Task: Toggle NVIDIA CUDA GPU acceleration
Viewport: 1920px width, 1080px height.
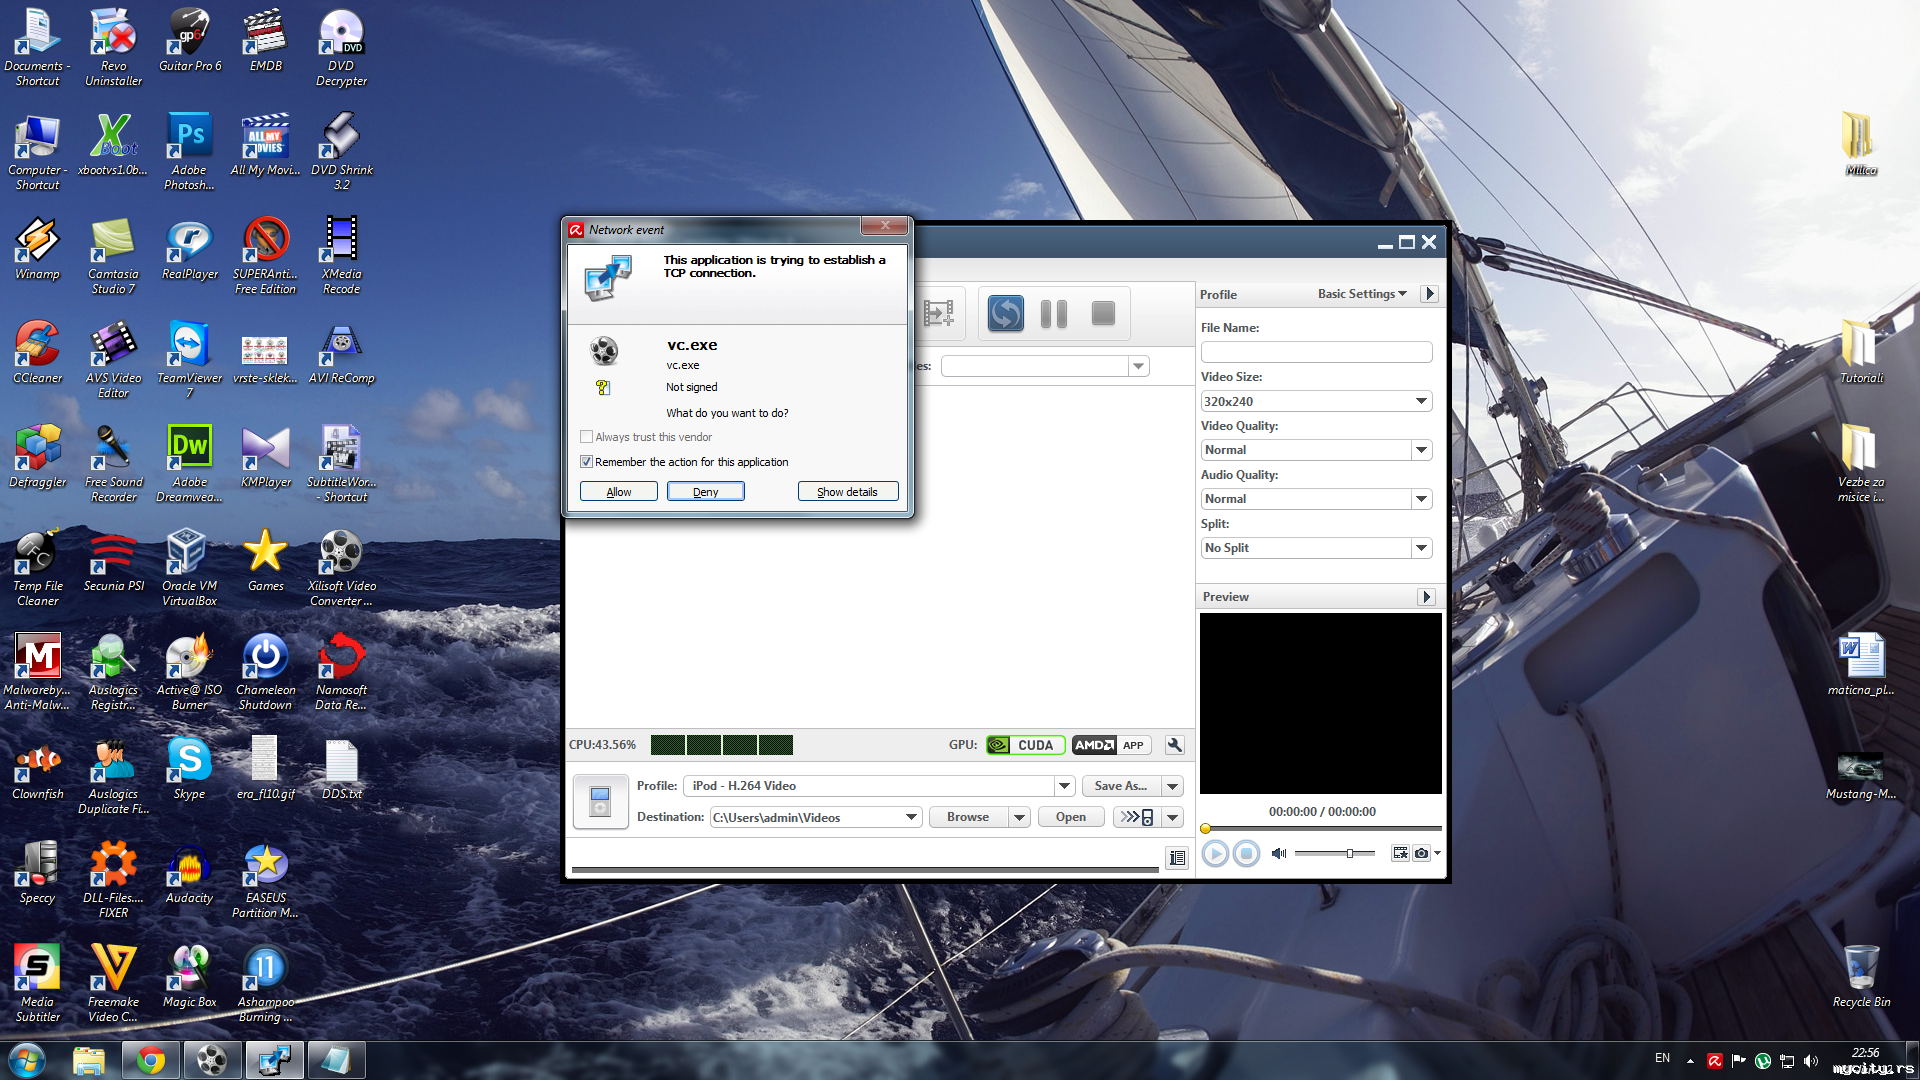Action: point(1023,745)
